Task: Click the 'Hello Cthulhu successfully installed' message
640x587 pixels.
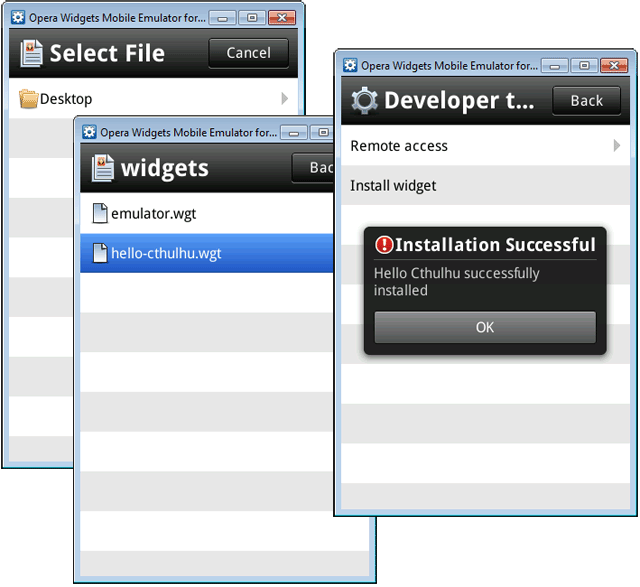Action: [x=456, y=282]
